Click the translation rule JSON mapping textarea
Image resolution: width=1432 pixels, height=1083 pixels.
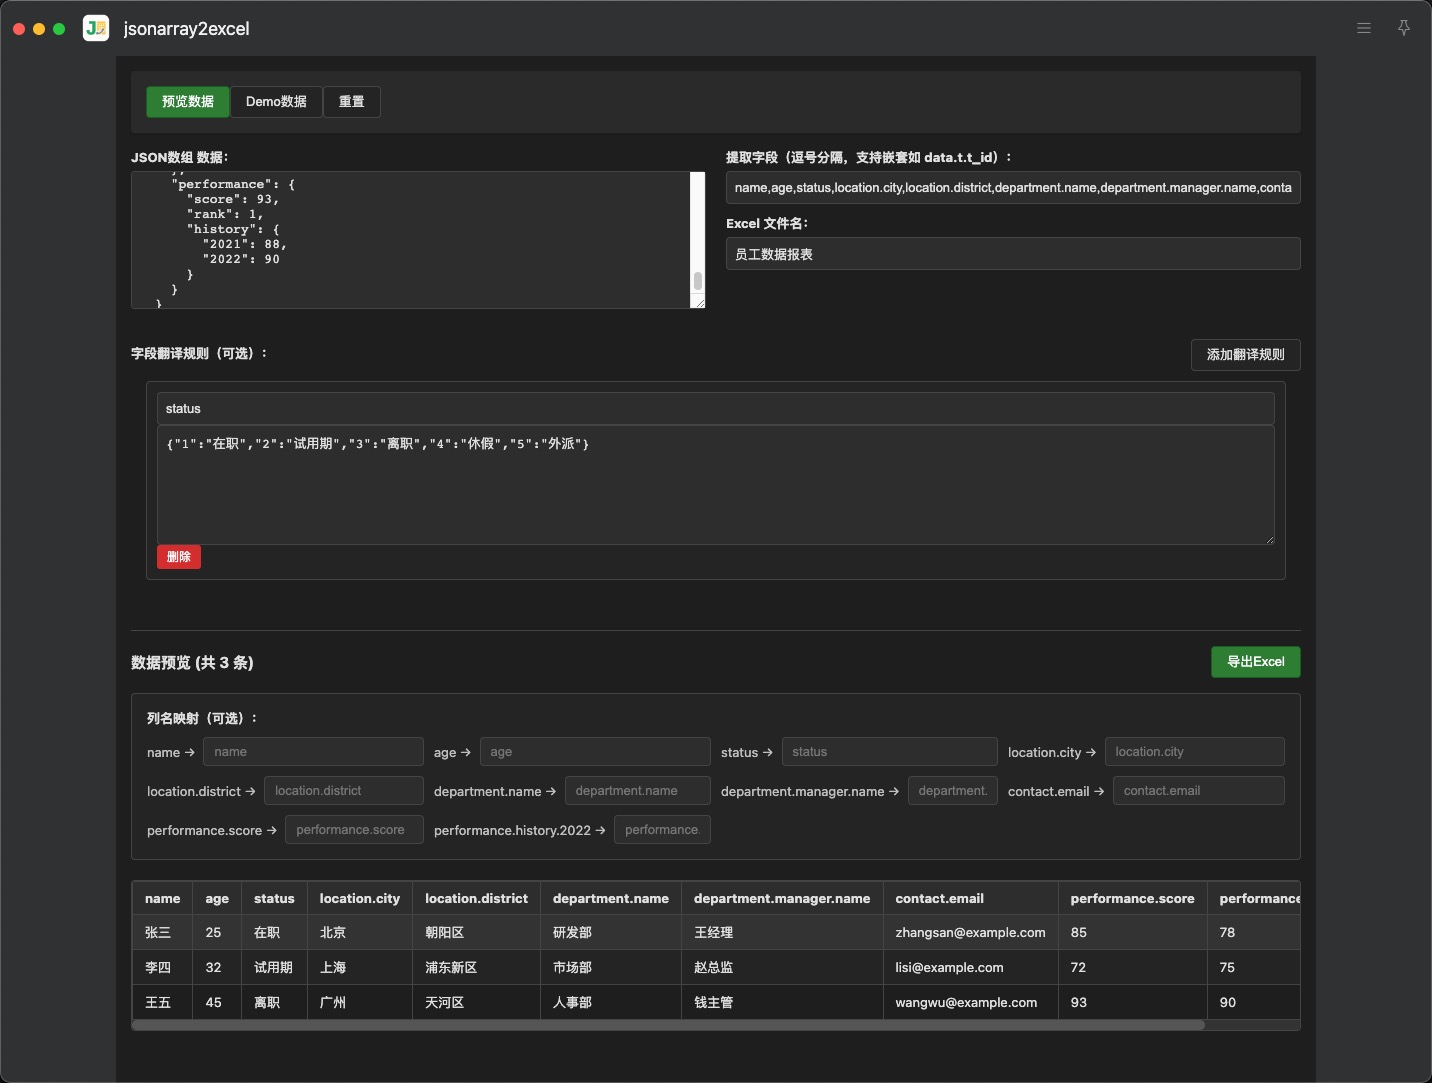pyautogui.click(x=715, y=485)
